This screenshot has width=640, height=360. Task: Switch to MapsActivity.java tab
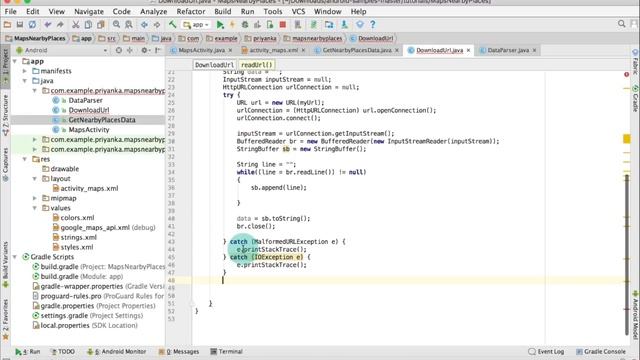[x=202, y=50]
